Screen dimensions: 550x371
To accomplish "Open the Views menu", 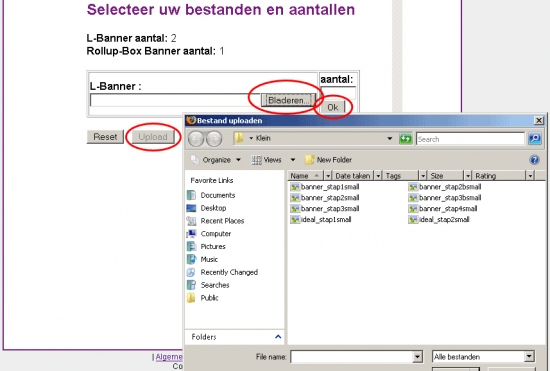I will [267, 160].
